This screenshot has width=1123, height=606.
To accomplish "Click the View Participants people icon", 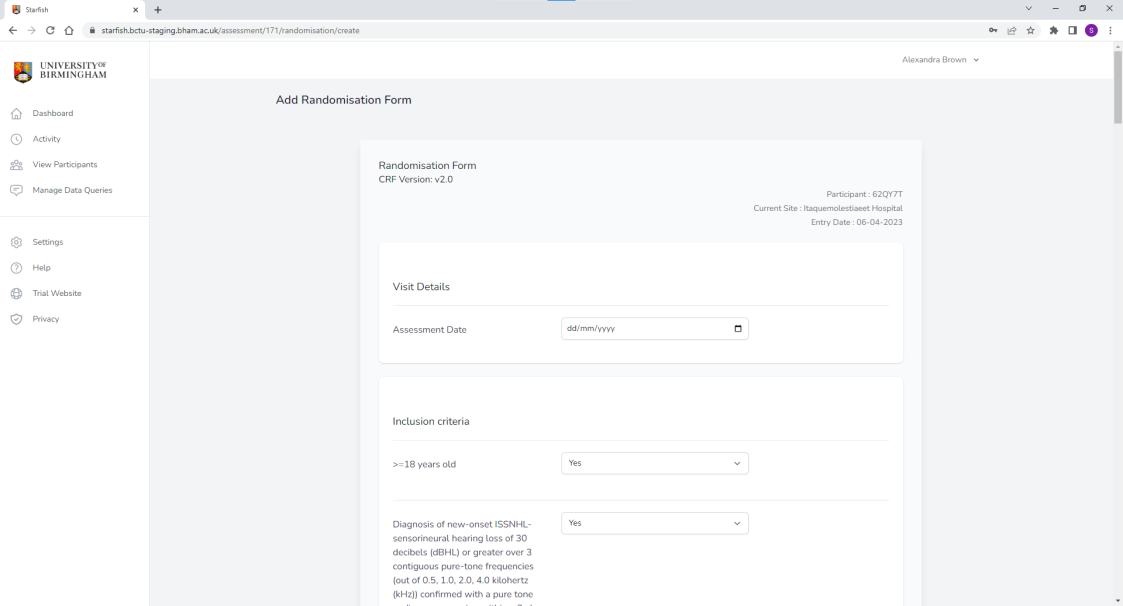I will point(16,165).
